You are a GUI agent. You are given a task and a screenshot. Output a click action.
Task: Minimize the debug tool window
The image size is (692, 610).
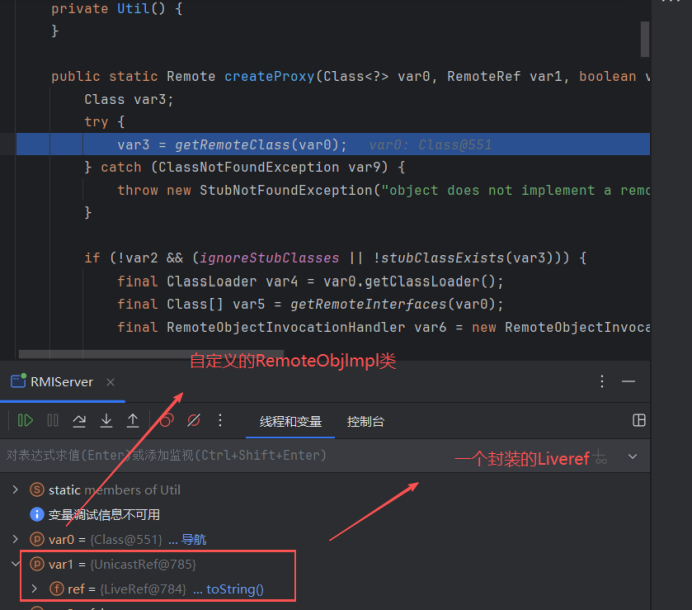(629, 382)
